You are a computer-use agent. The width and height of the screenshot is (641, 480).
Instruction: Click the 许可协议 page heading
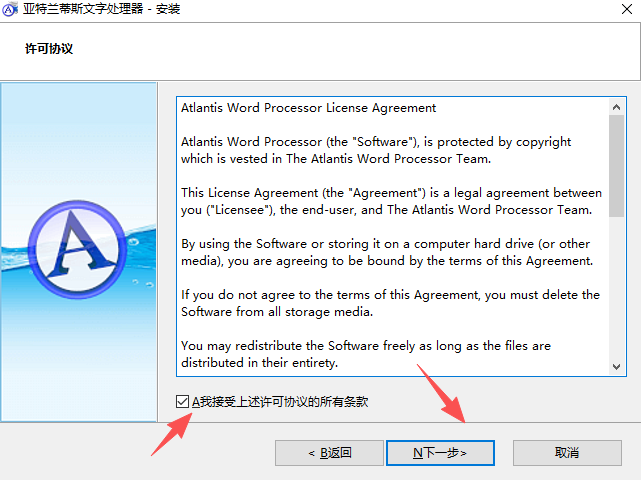(49, 49)
